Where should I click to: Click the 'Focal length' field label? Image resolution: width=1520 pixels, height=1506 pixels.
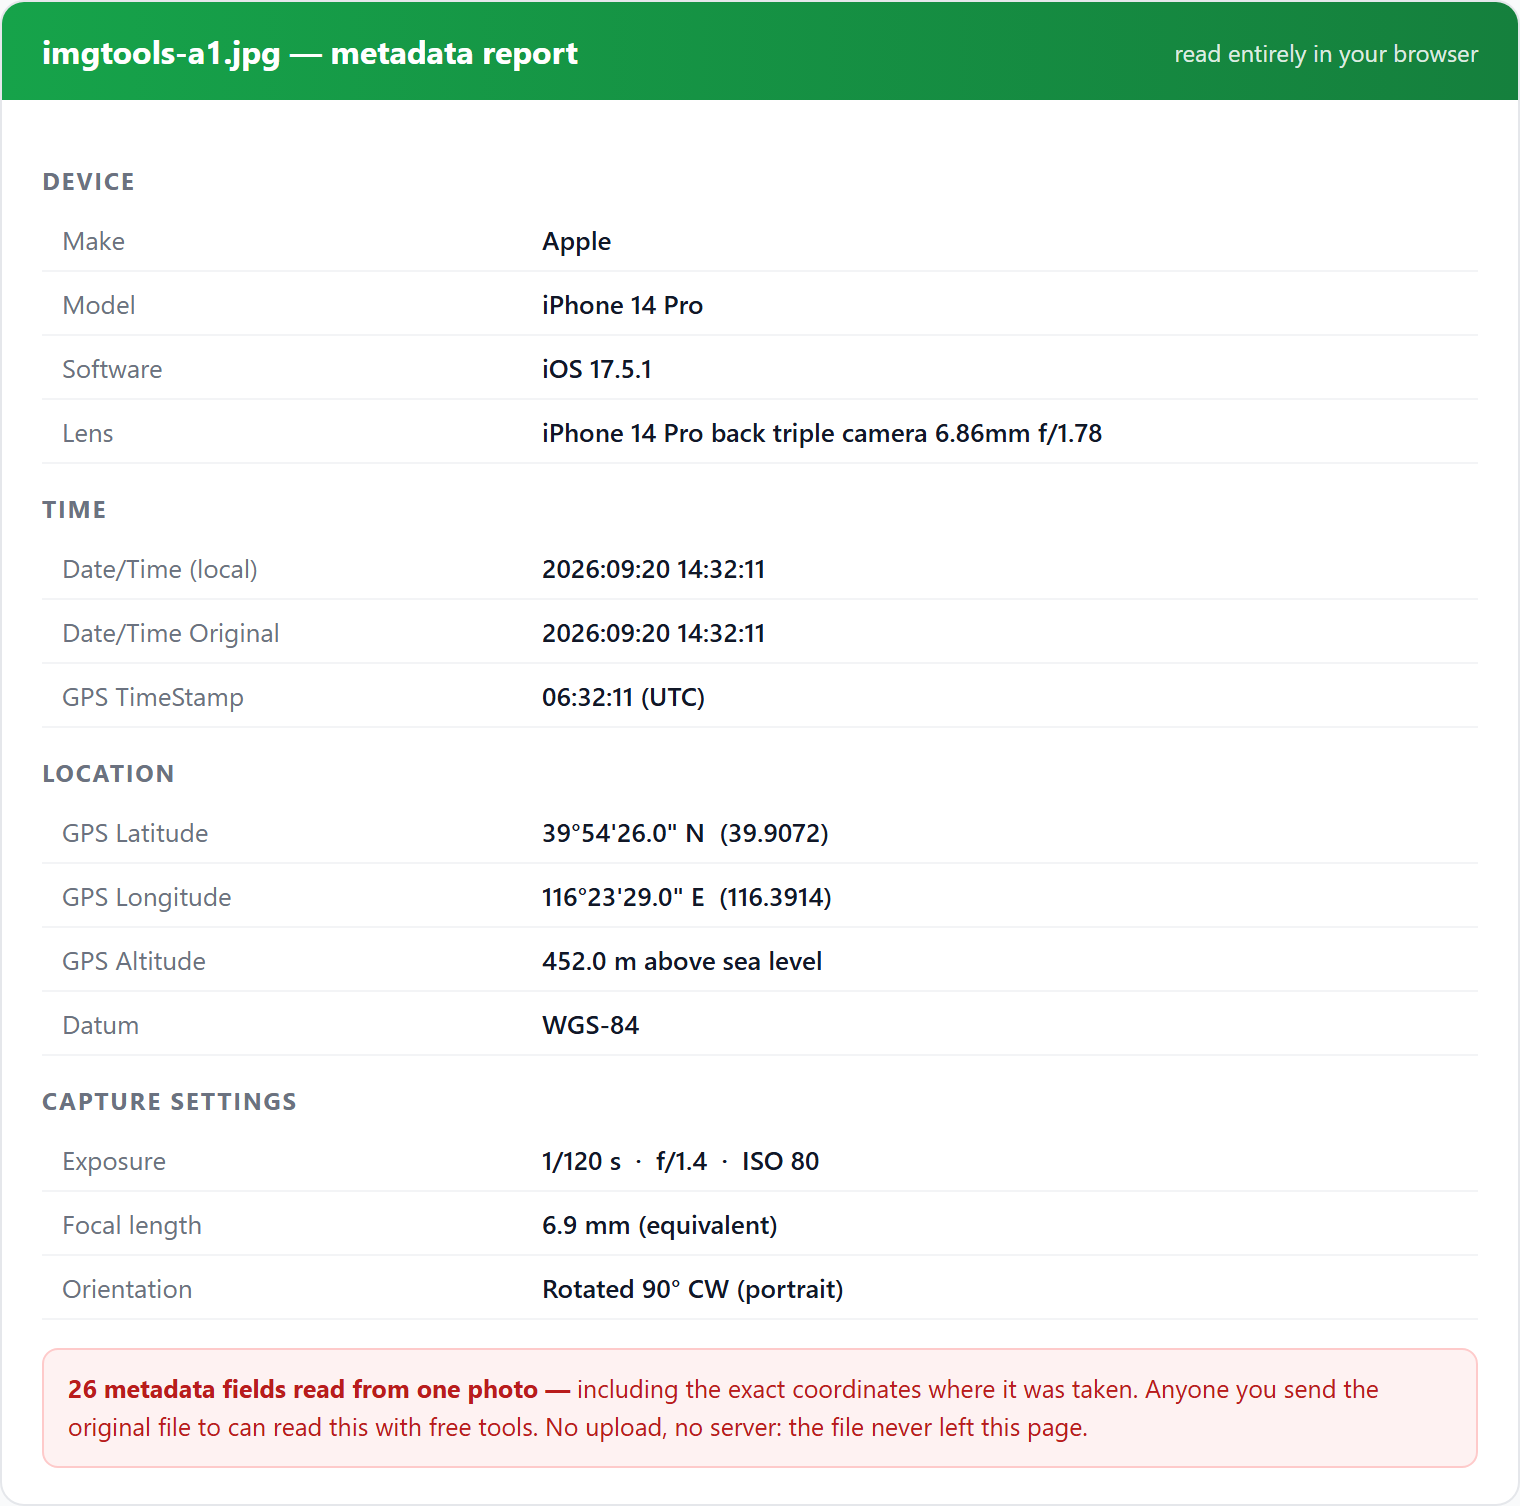(132, 1225)
